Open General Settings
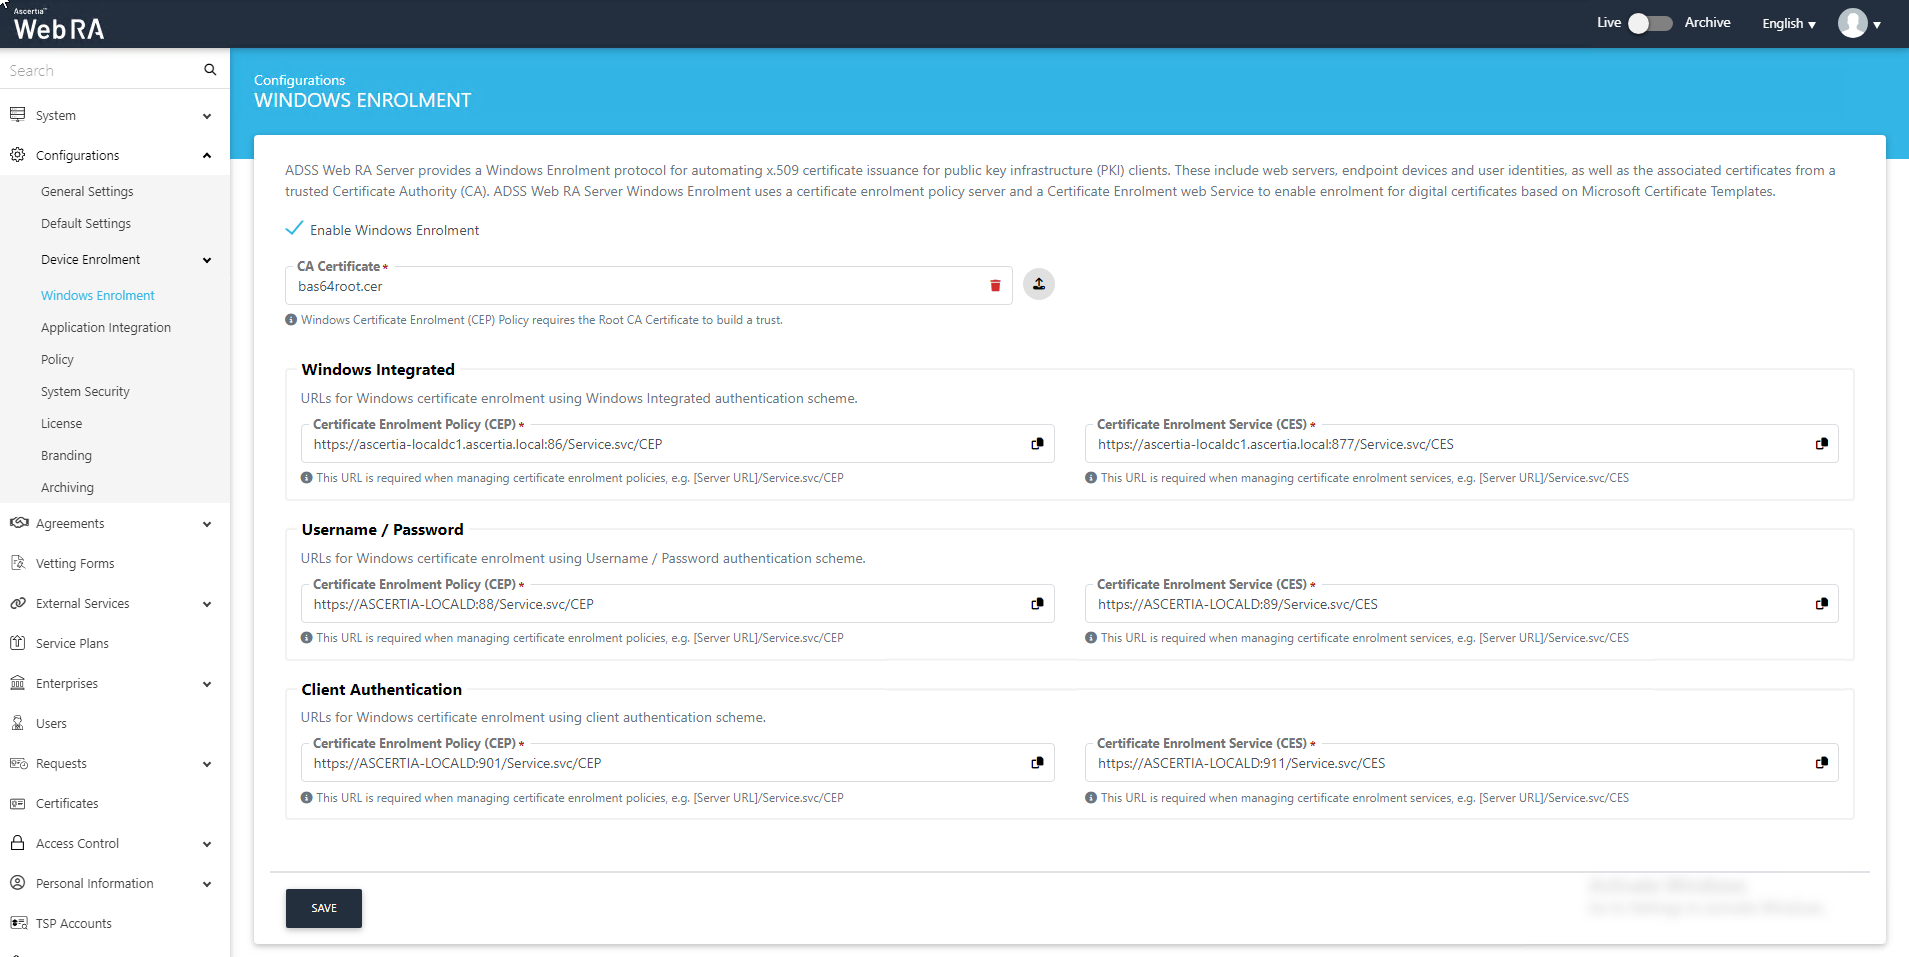 [87, 191]
